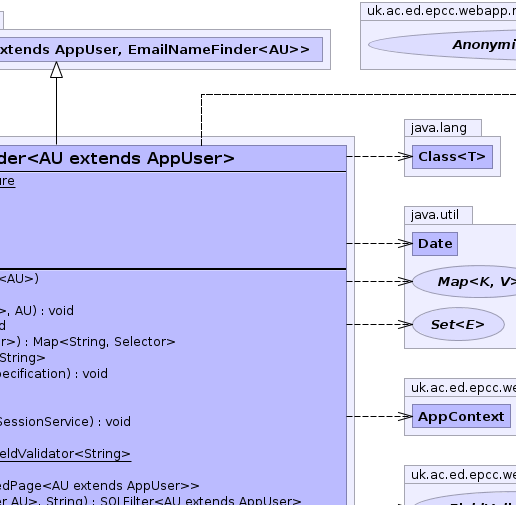
Task: Select the java.lang package tab label
Action: pyautogui.click(x=439, y=128)
